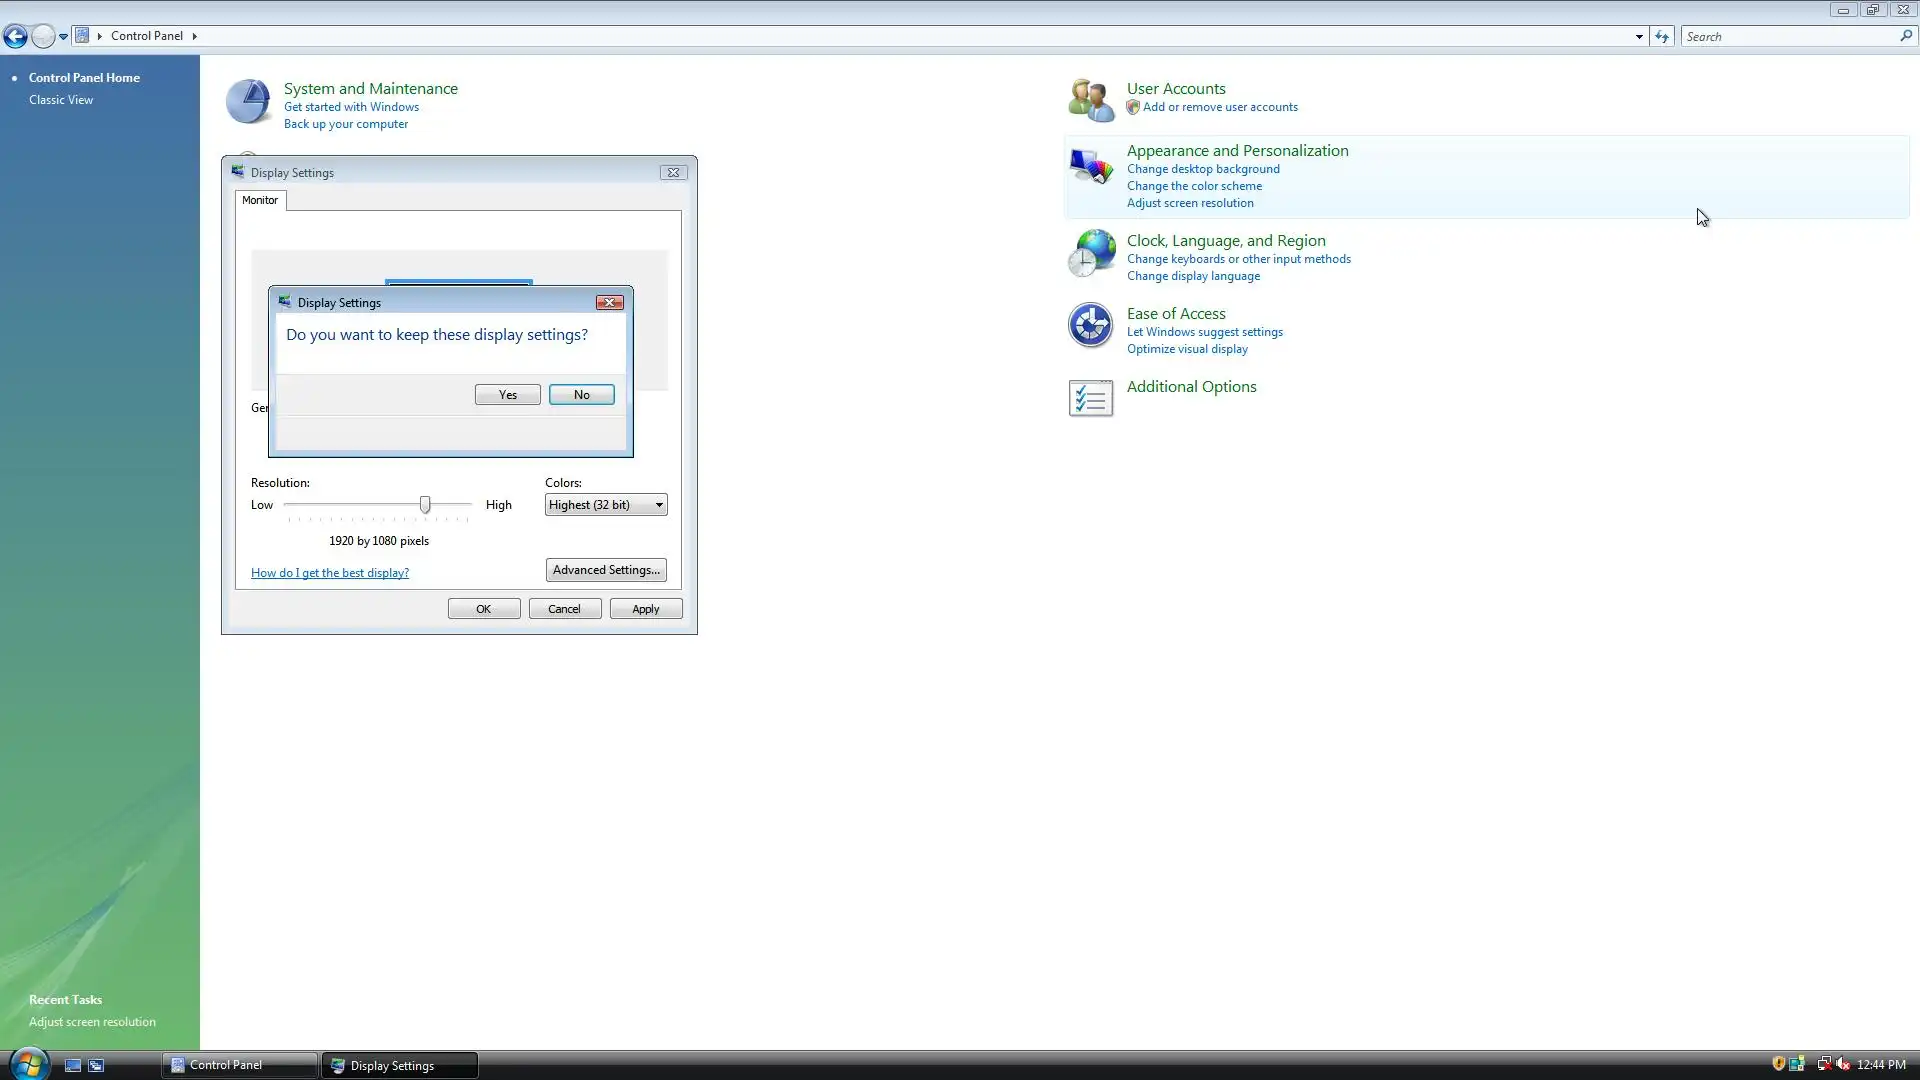
Task: Click the Resolution slider handle
Action: [425, 505]
